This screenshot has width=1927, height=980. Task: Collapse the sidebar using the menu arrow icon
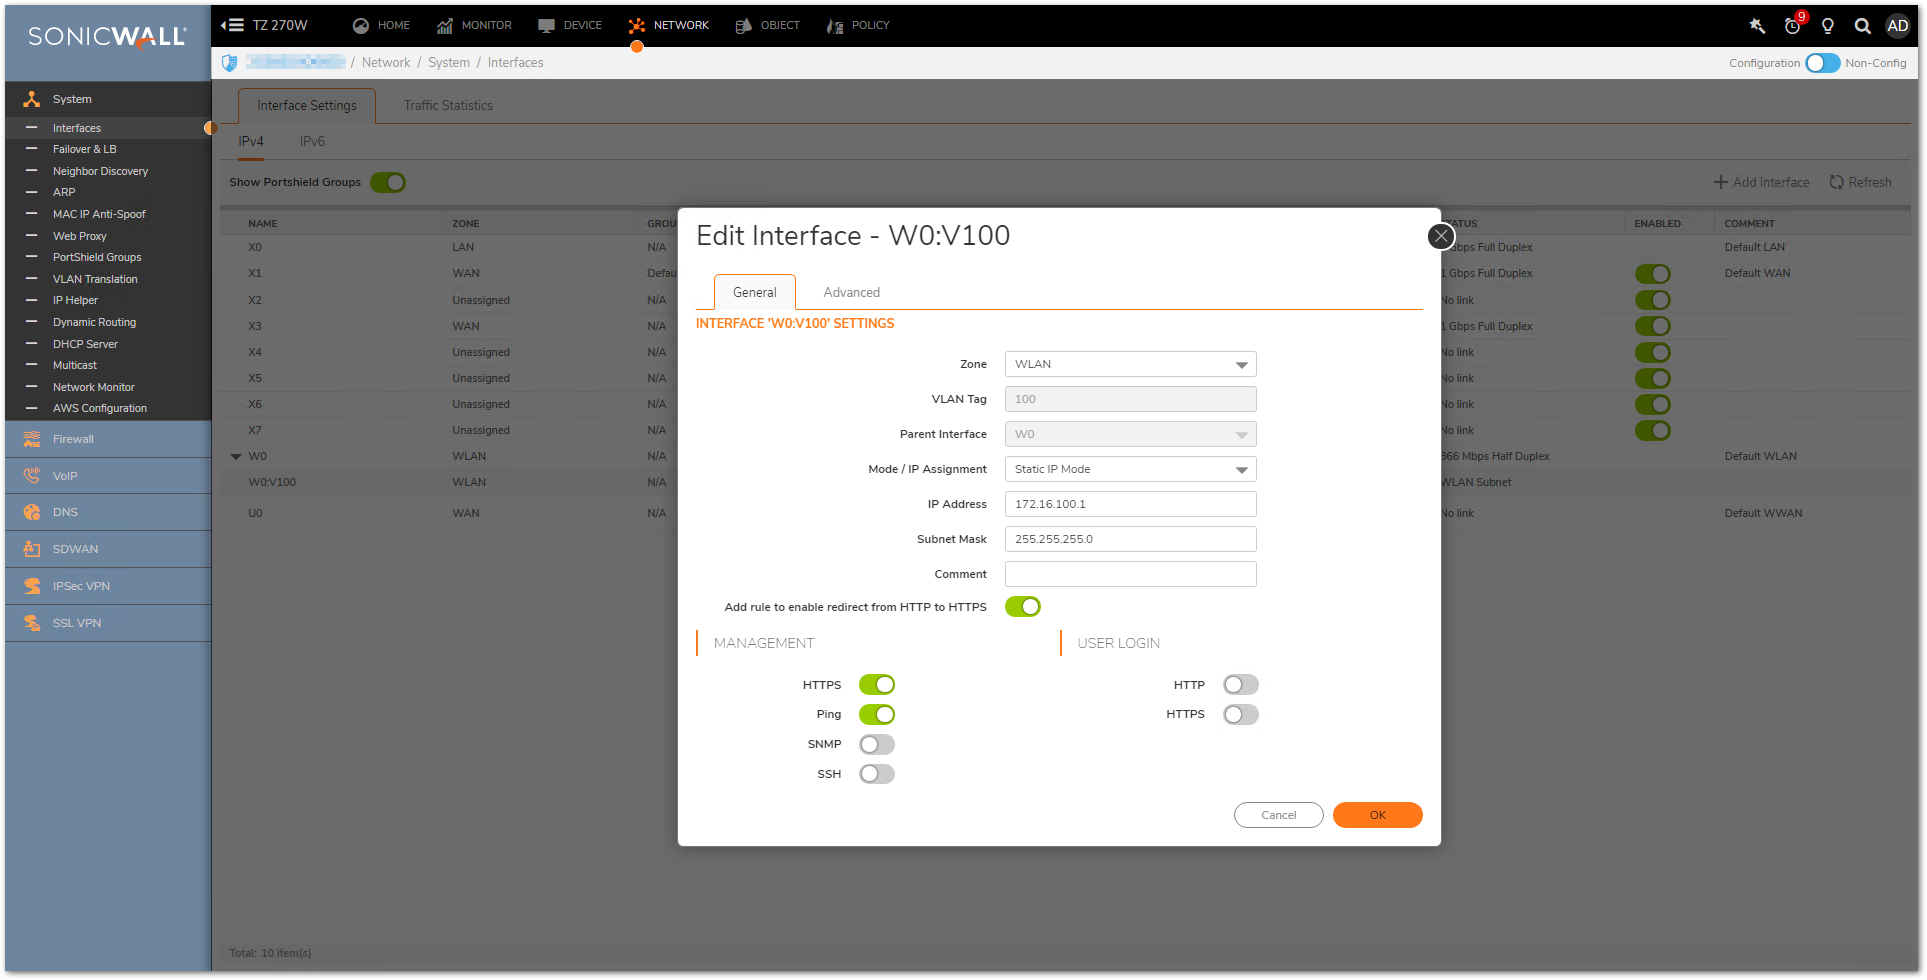point(232,25)
